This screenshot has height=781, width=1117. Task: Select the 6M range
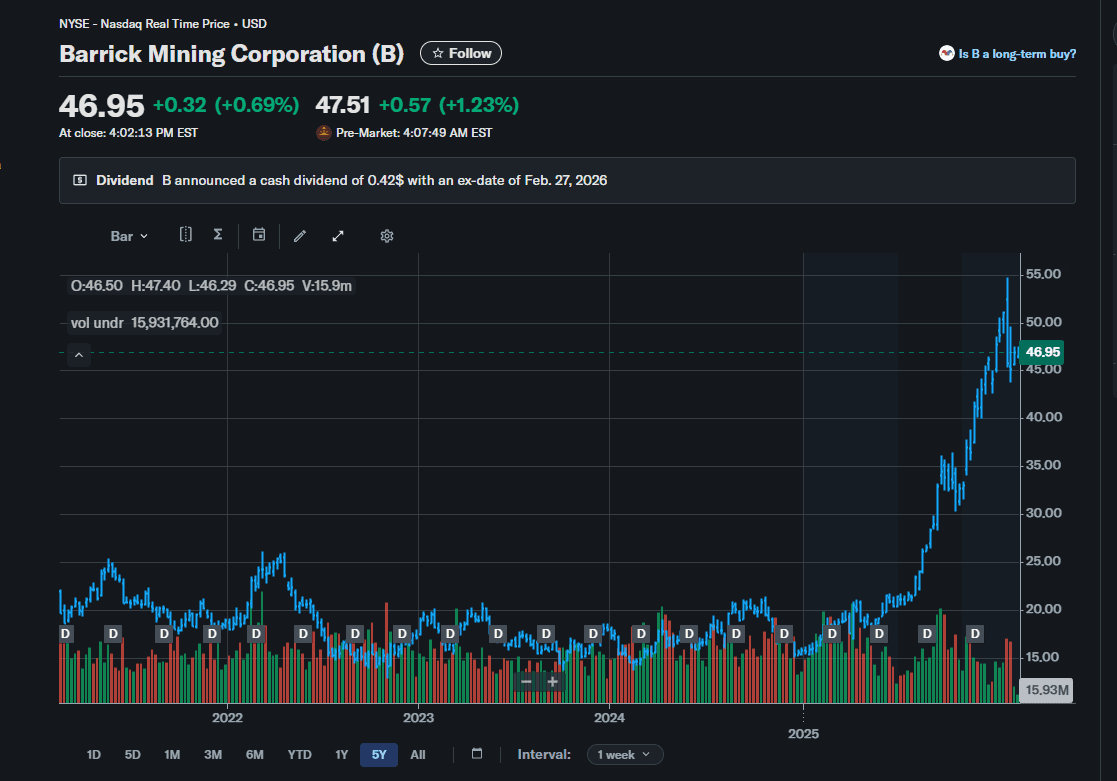click(x=254, y=755)
